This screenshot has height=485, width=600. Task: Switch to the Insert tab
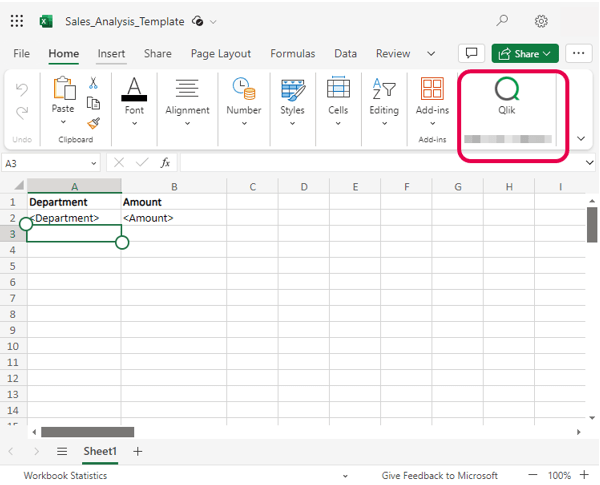[x=112, y=54]
